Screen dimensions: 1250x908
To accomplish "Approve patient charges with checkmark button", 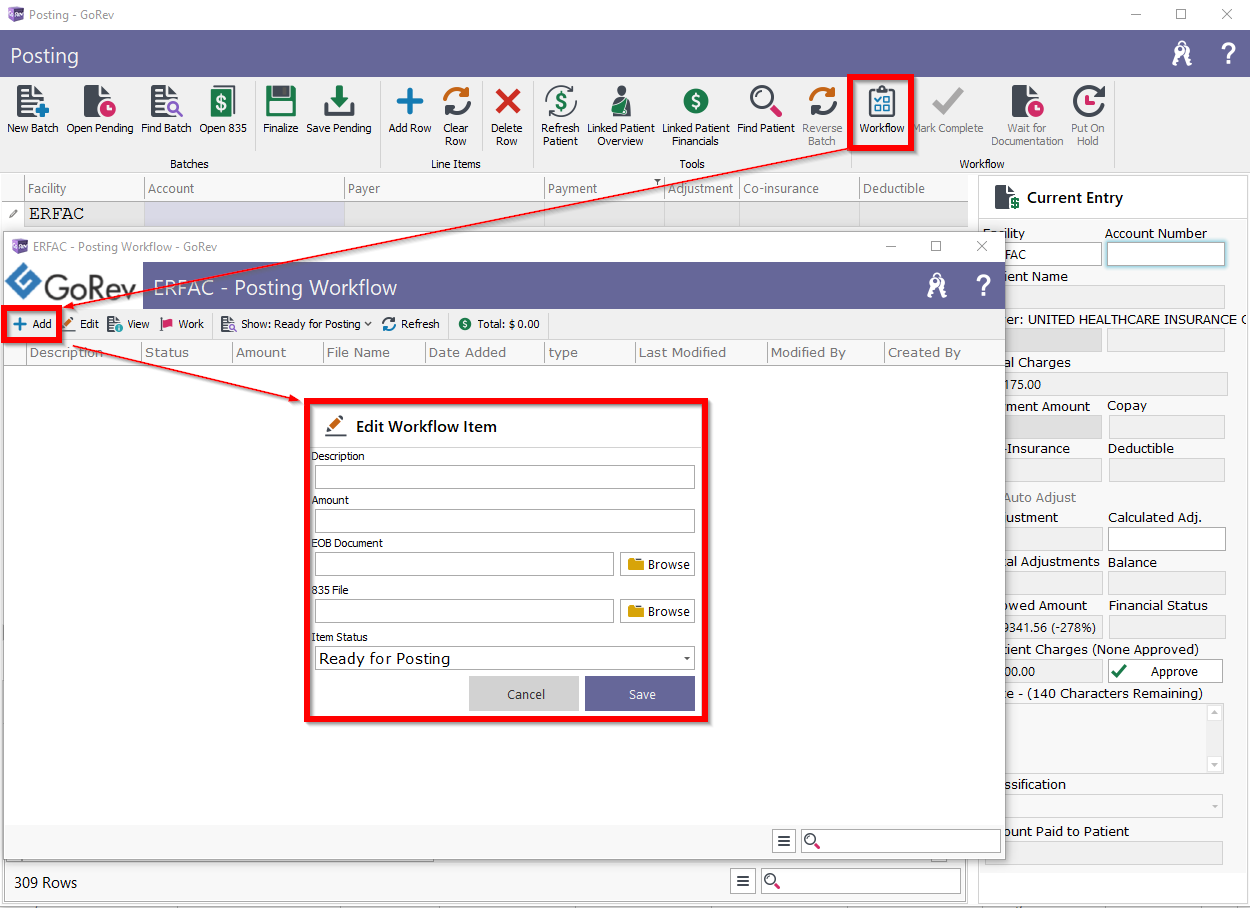I will 1165,672.
